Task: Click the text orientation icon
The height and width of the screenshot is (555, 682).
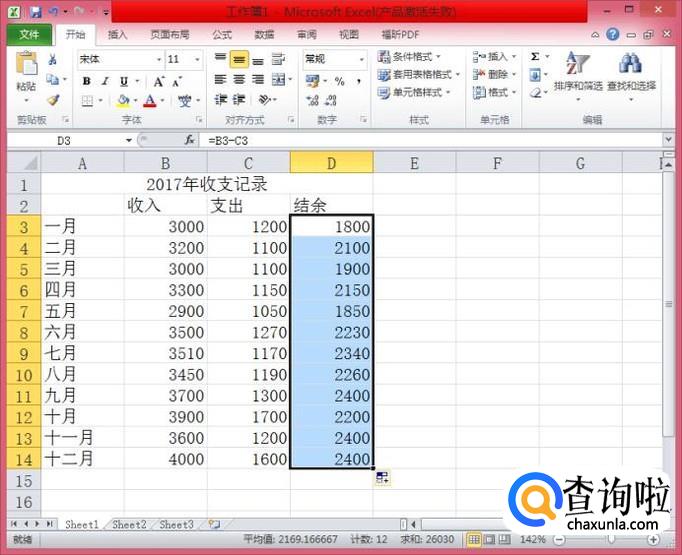Action: point(265,100)
